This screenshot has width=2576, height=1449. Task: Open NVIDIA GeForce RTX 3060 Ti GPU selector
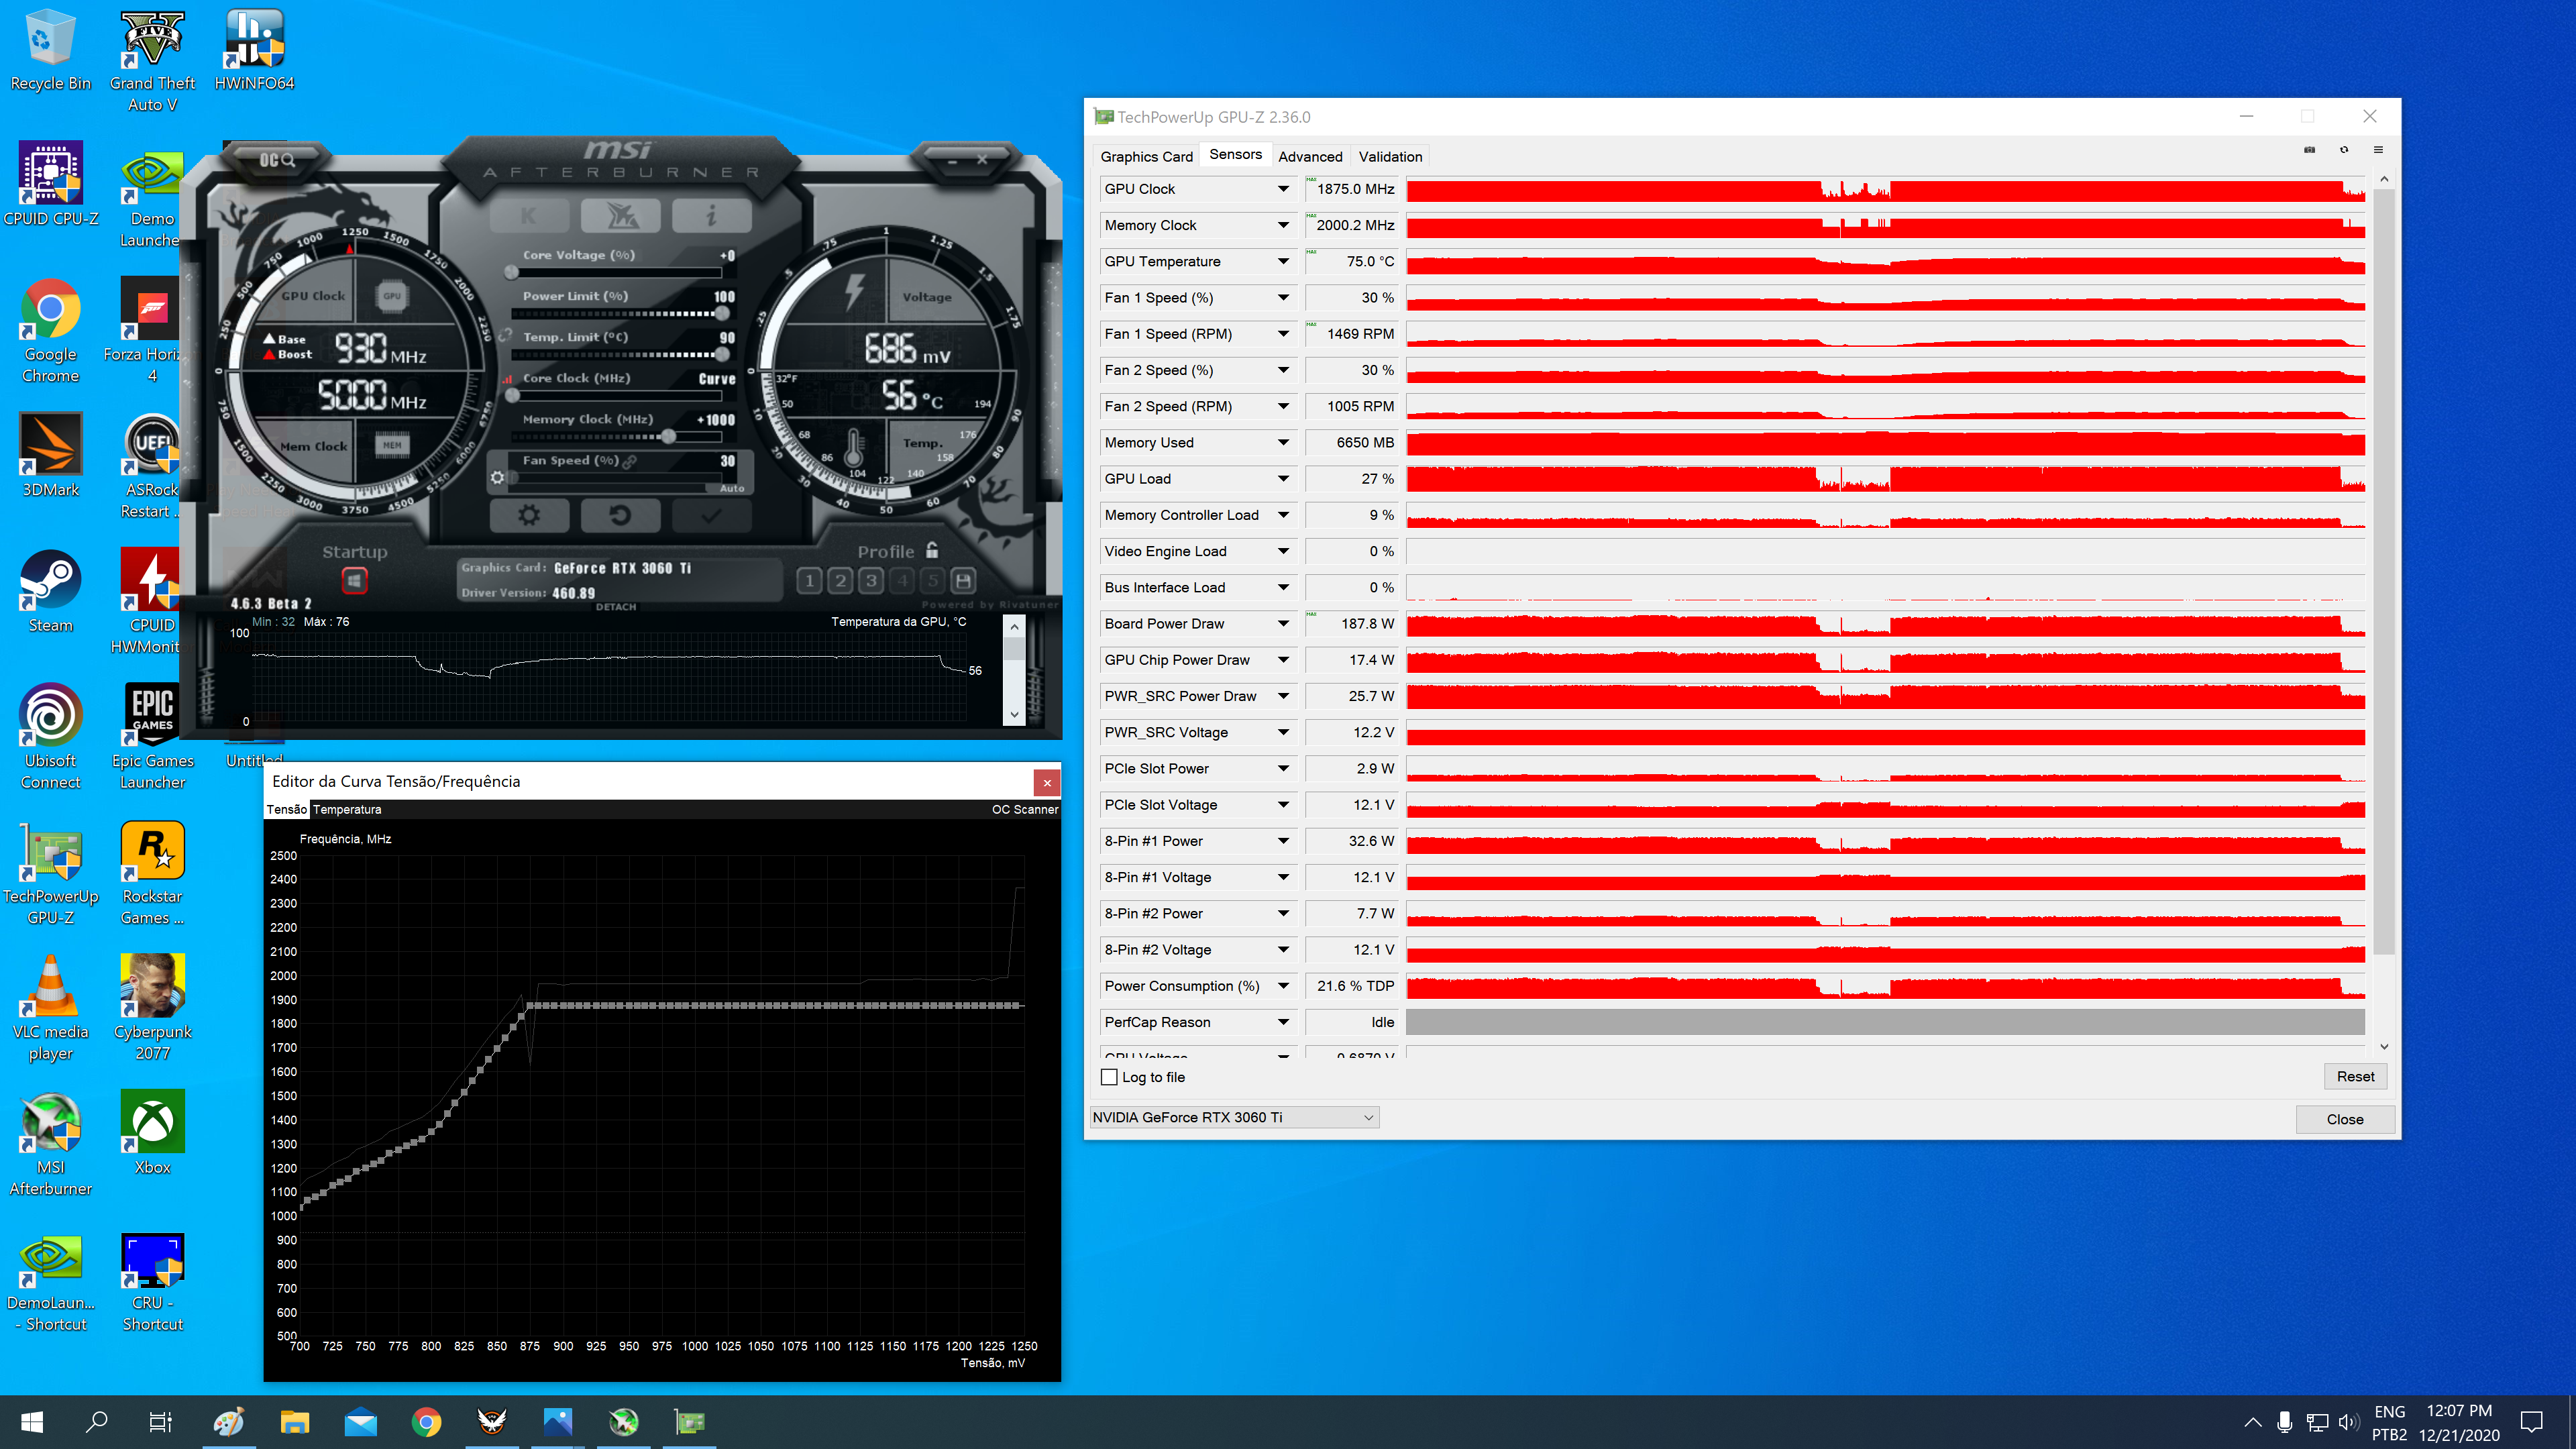pos(1234,1117)
